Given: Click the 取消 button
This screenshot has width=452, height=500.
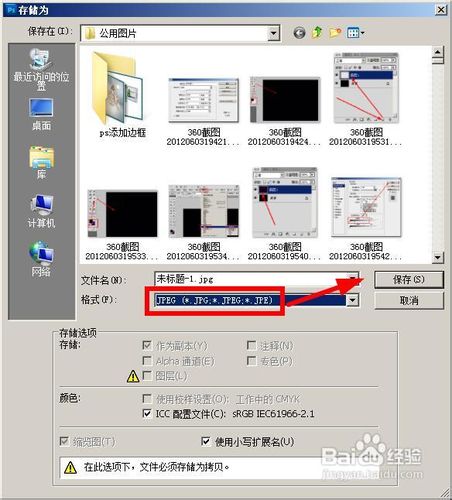Looking at the screenshot, I should coord(409,301).
